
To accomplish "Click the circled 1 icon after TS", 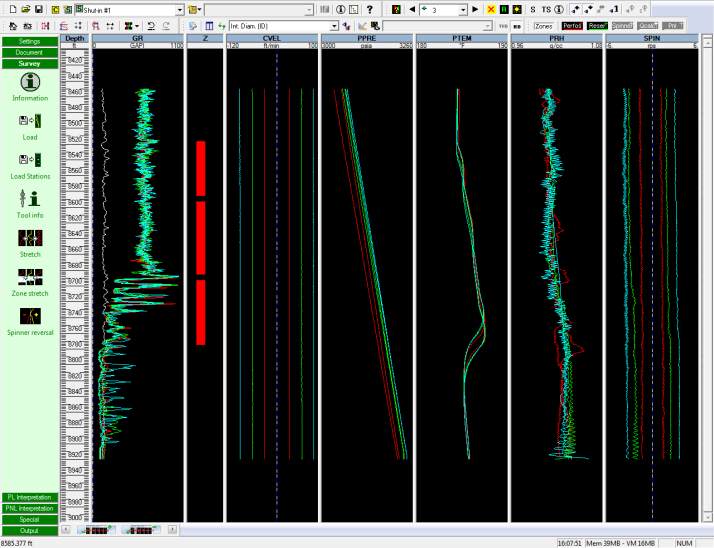I will click(x=559, y=9).
